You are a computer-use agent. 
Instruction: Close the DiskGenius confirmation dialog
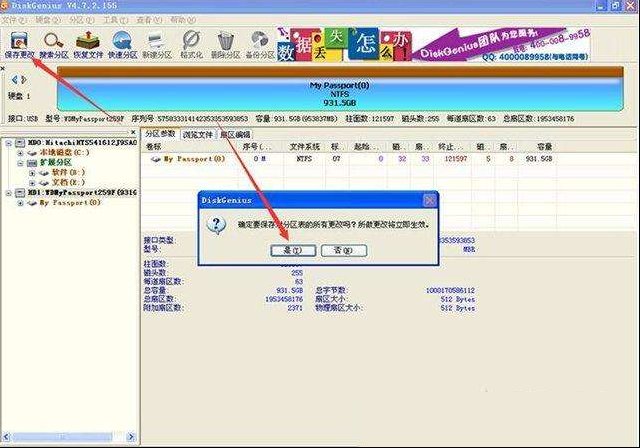429,200
